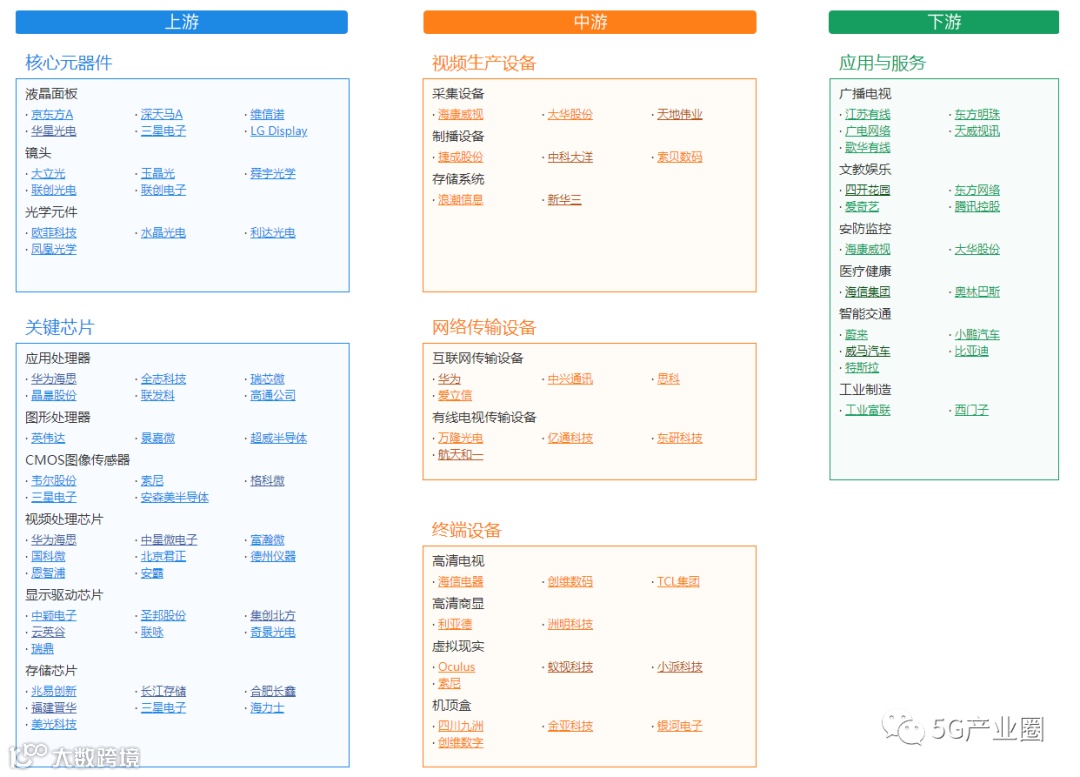Screen dimensions: 1080x777
Task: Open the 深天马A link
Action: (x=162, y=114)
